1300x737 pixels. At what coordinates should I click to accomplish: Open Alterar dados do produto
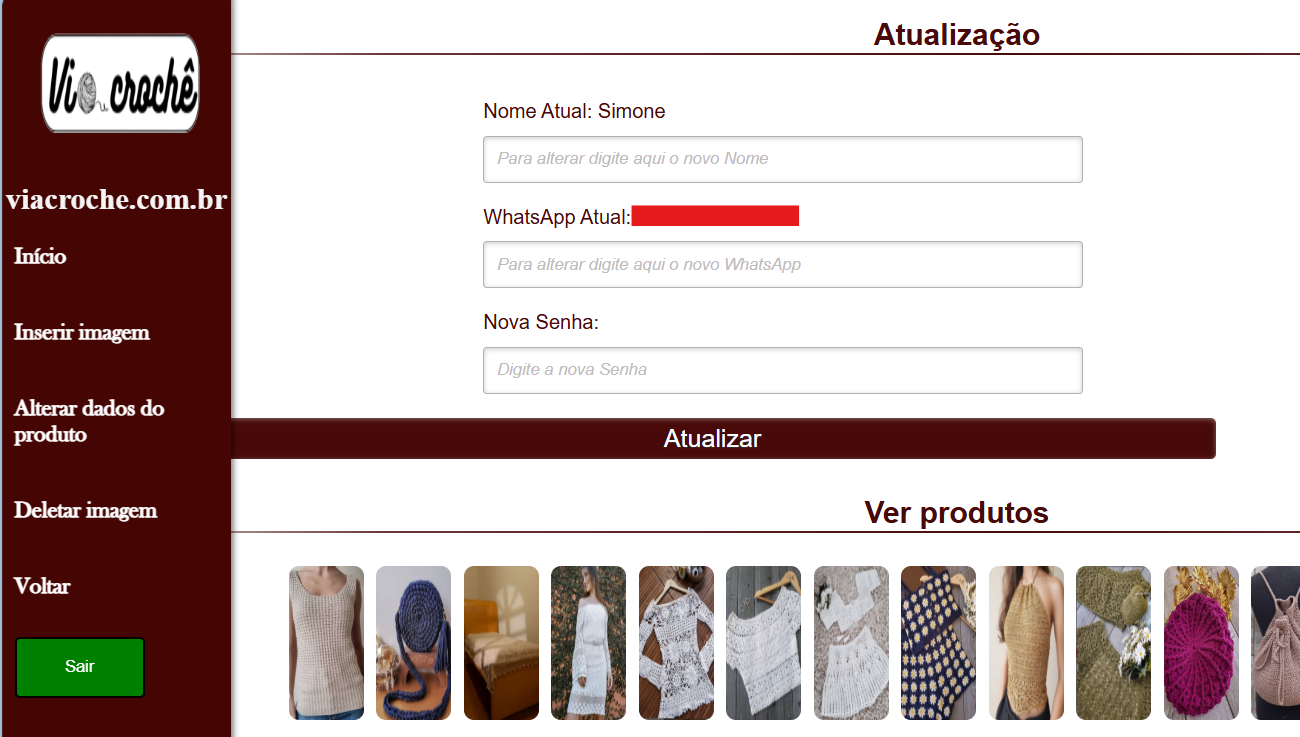pos(89,421)
